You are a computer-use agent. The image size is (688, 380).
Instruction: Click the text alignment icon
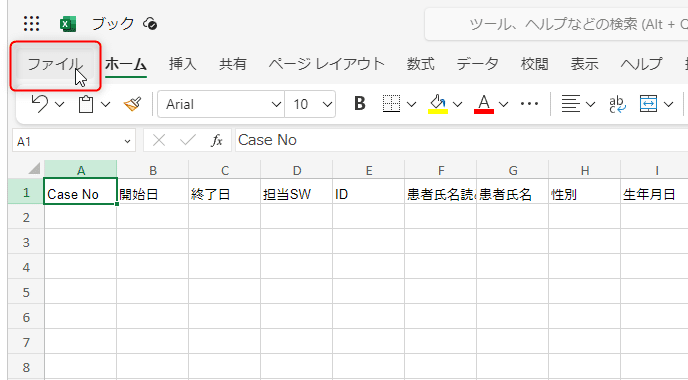tap(570, 104)
